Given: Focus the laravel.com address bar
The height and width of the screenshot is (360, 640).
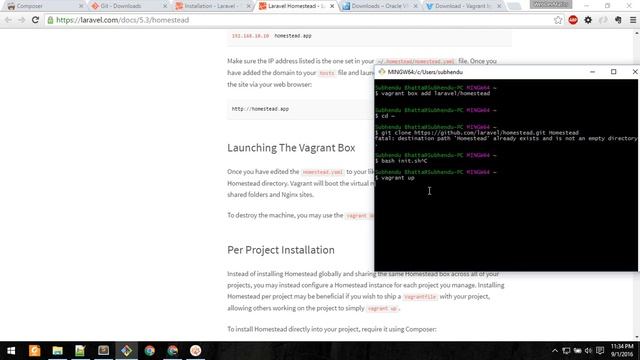Looking at the screenshot, I should tap(302, 20).
